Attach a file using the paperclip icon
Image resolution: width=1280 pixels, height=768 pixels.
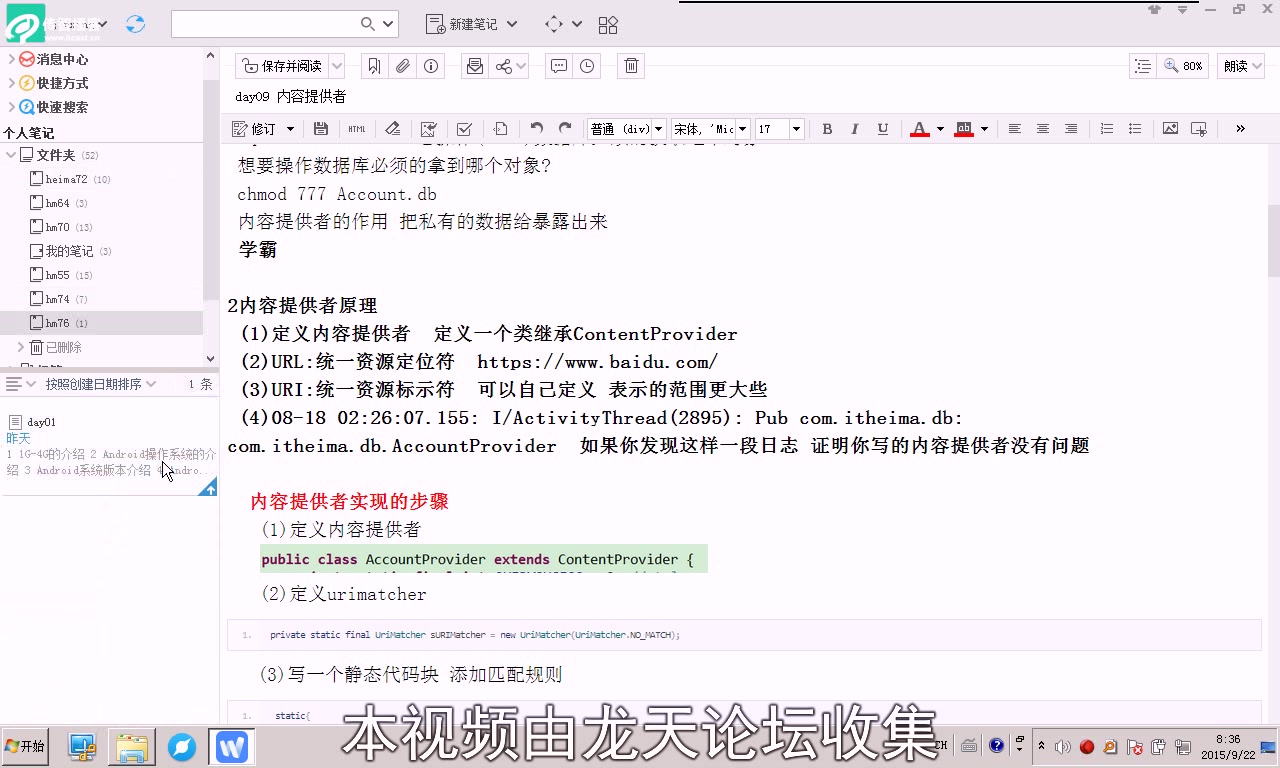pos(402,66)
